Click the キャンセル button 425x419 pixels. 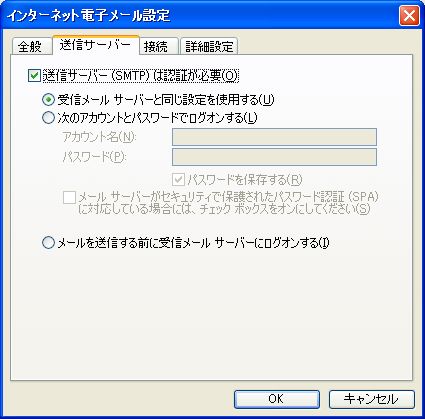point(372,399)
